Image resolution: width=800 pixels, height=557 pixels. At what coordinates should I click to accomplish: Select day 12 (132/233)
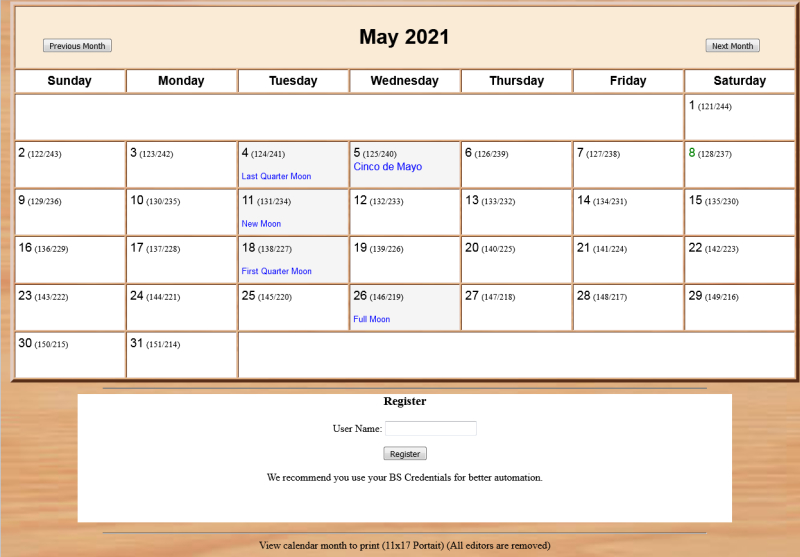pyautogui.click(x=405, y=212)
